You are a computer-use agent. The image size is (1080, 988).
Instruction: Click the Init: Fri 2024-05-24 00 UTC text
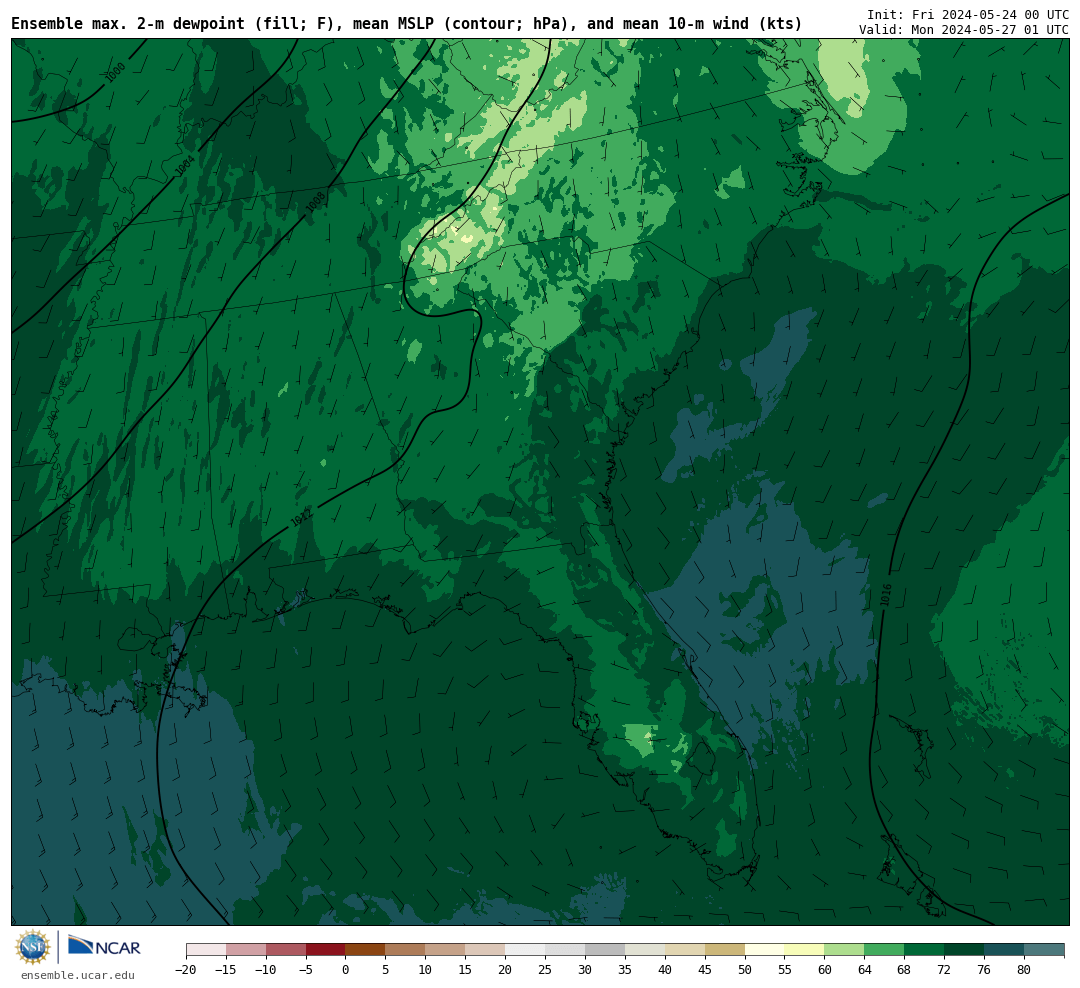[x=968, y=14]
